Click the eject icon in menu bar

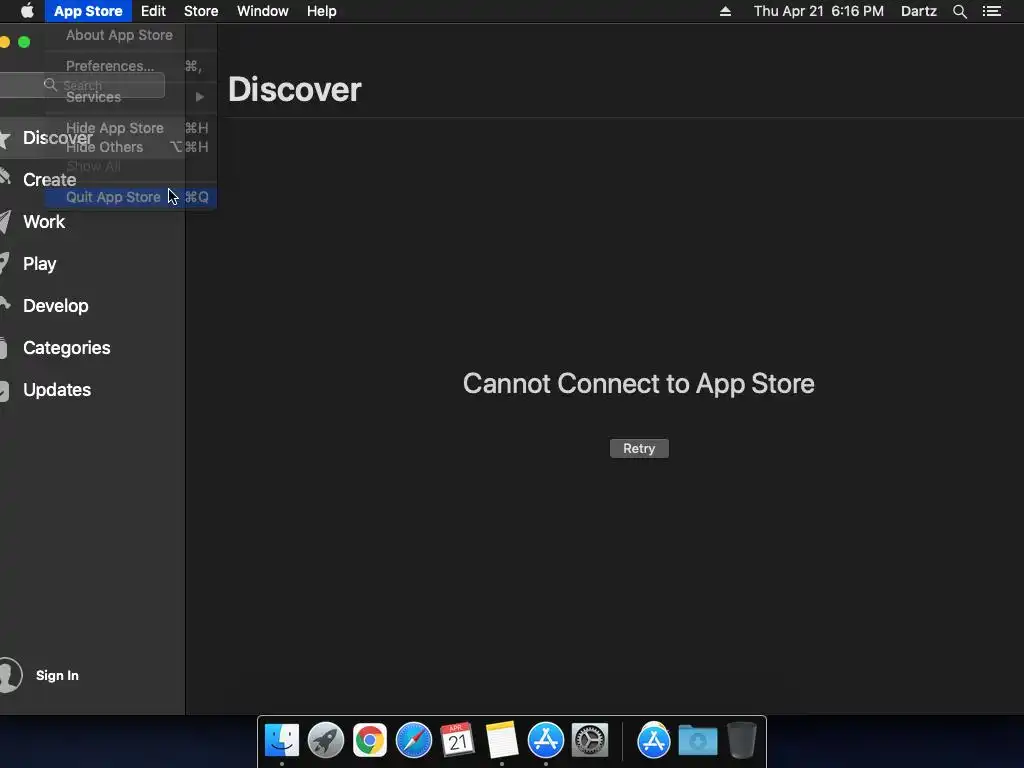(x=725, y=11)
